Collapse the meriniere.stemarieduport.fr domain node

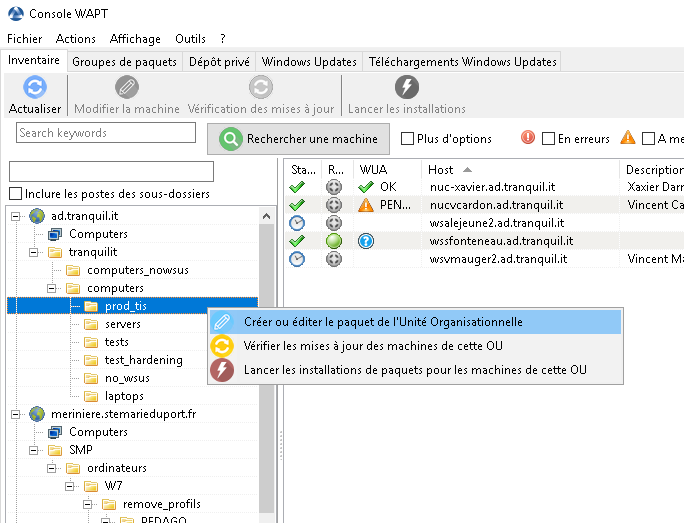coord(15,414)
